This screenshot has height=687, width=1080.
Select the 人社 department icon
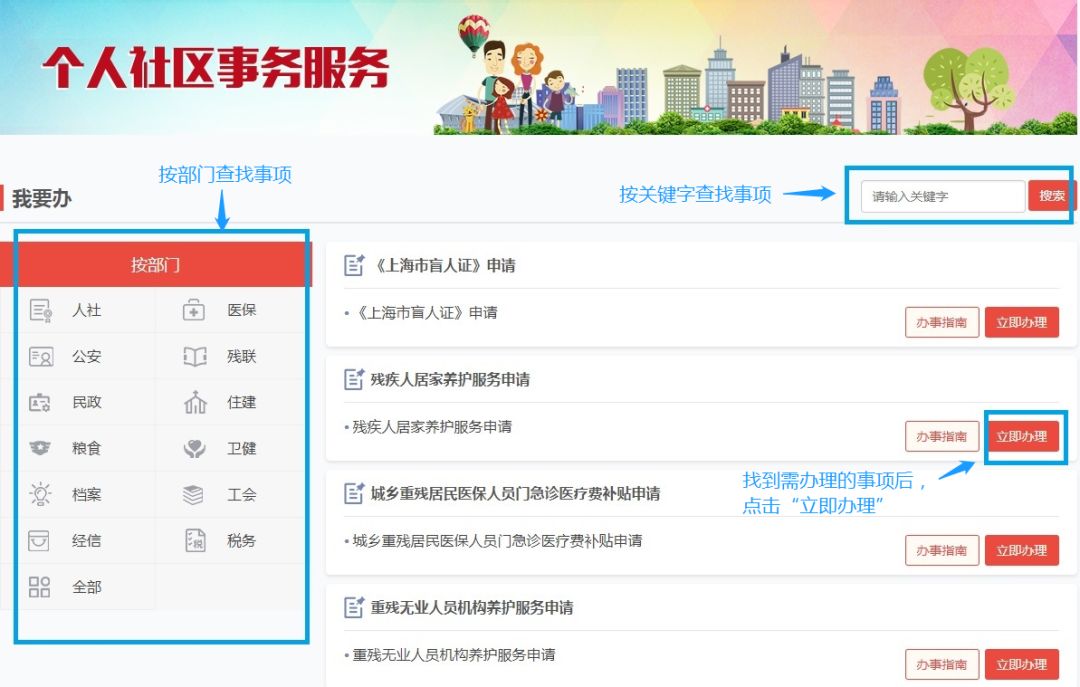[41, 311]
